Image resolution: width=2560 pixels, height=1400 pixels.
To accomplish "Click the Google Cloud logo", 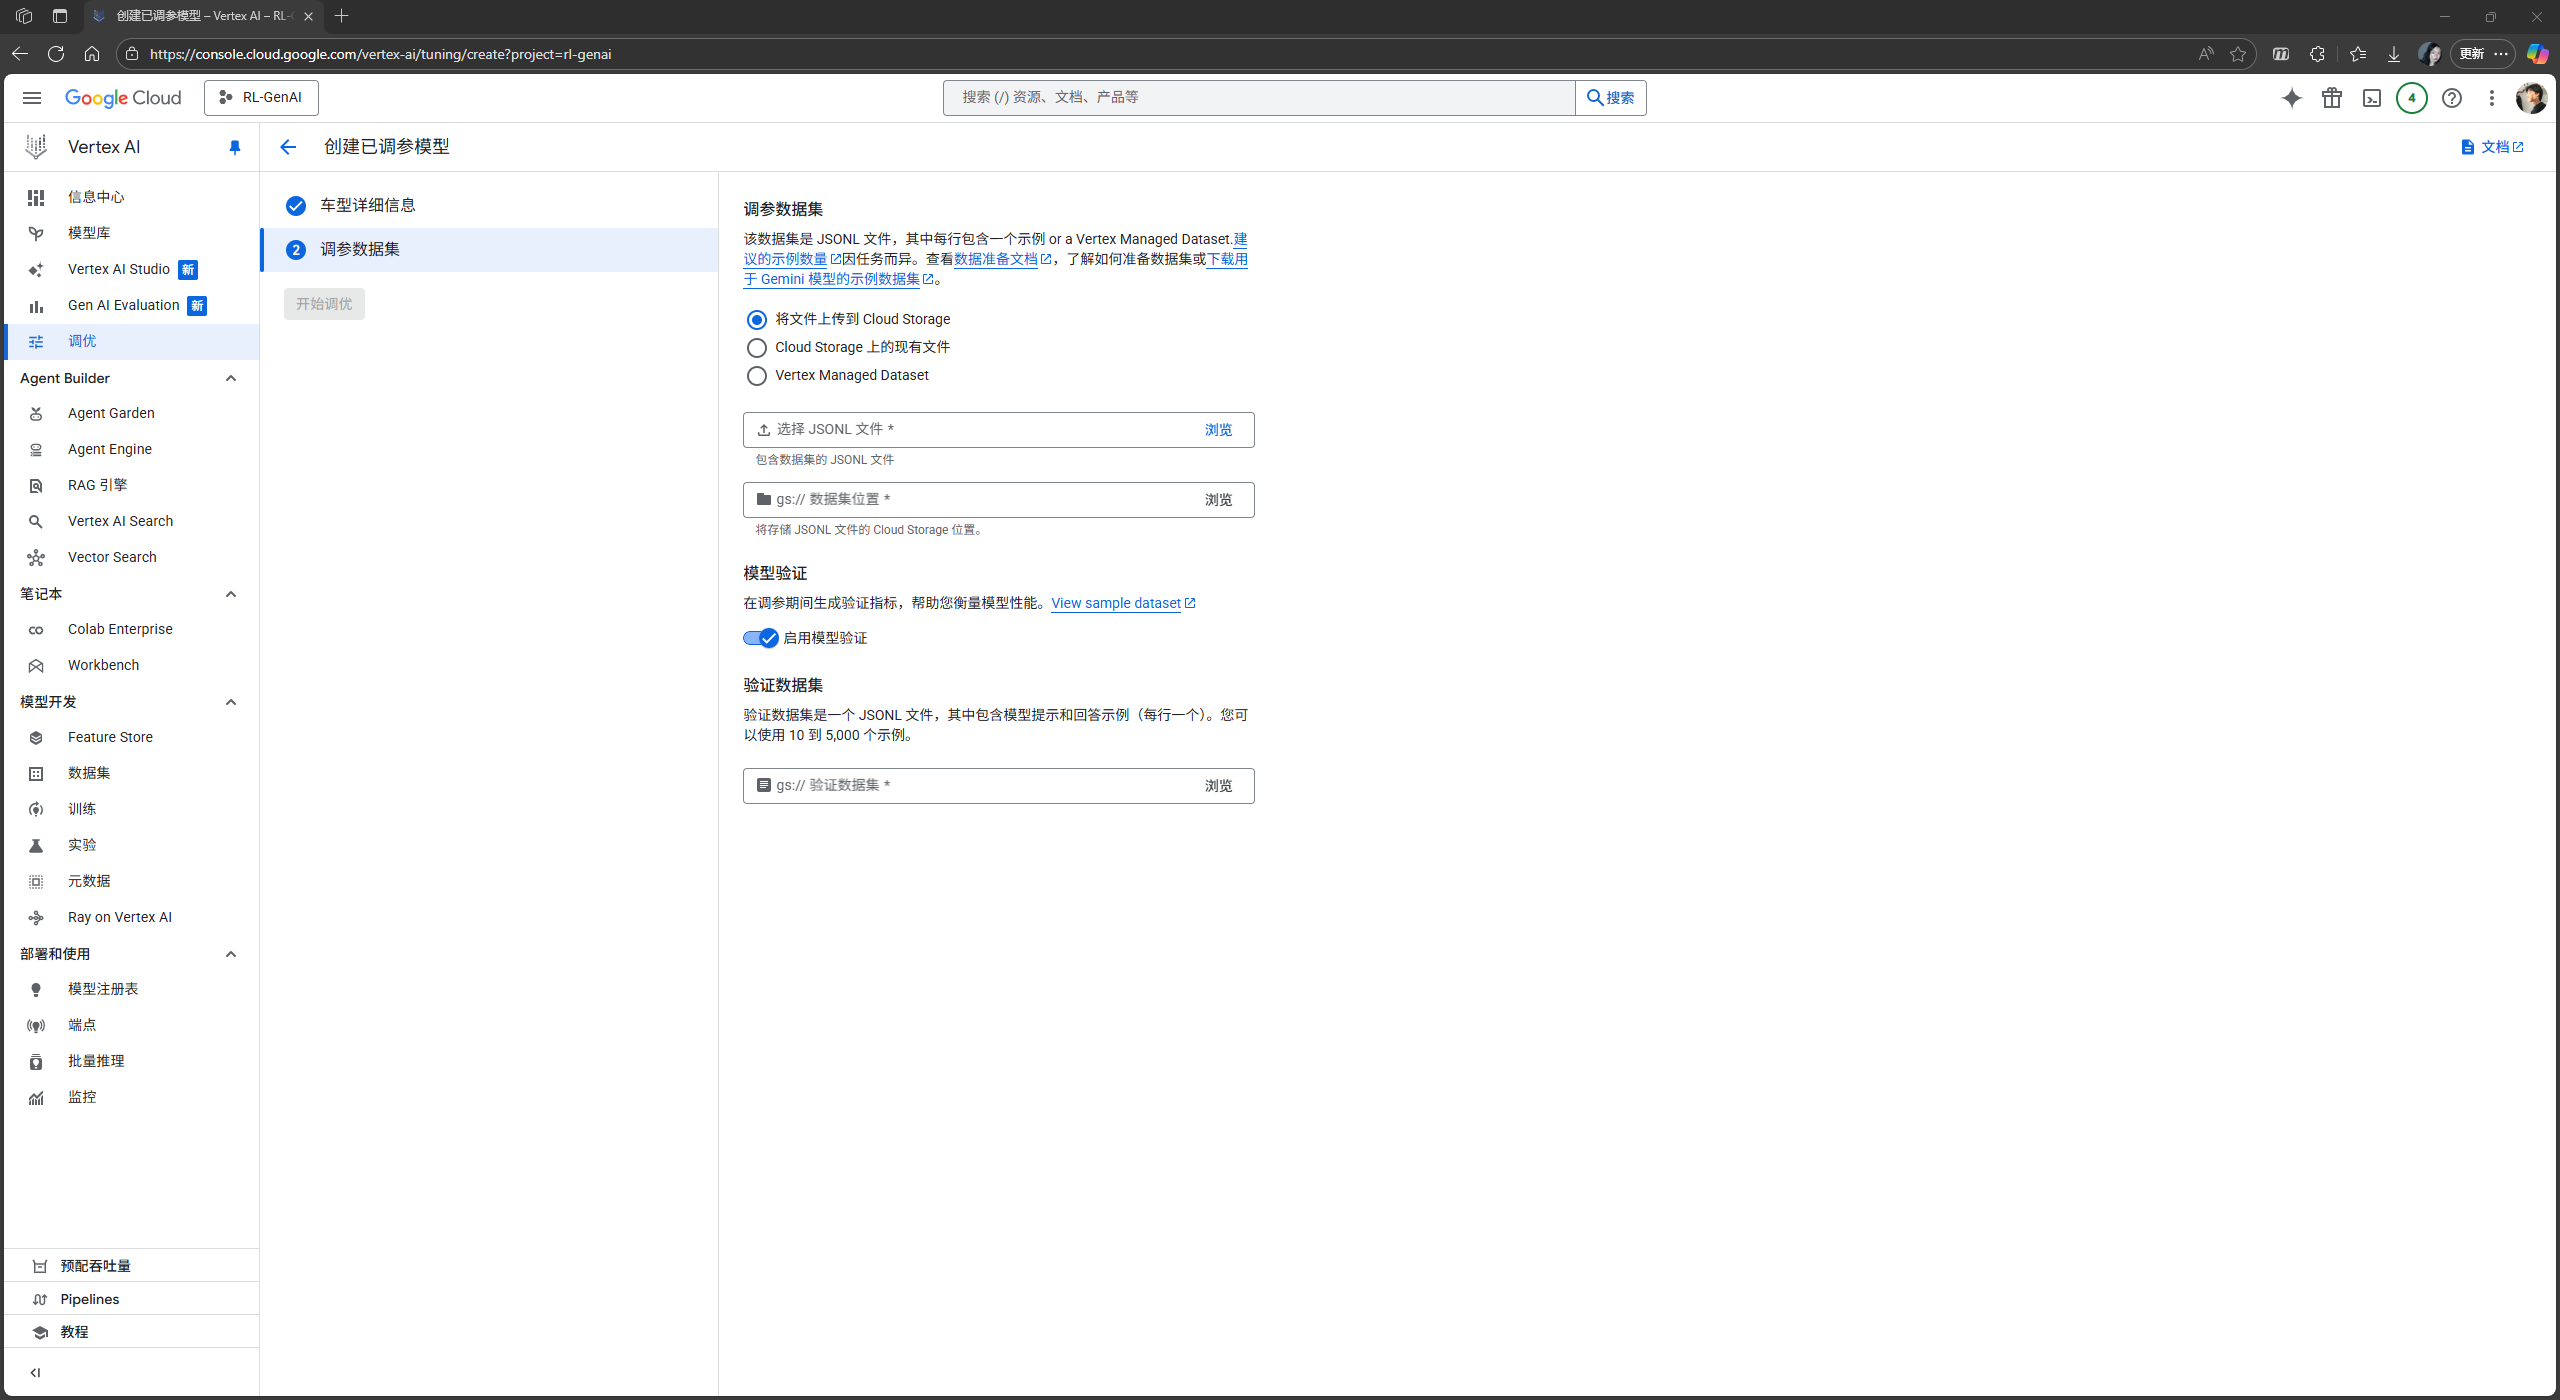I will click(123, 97).
